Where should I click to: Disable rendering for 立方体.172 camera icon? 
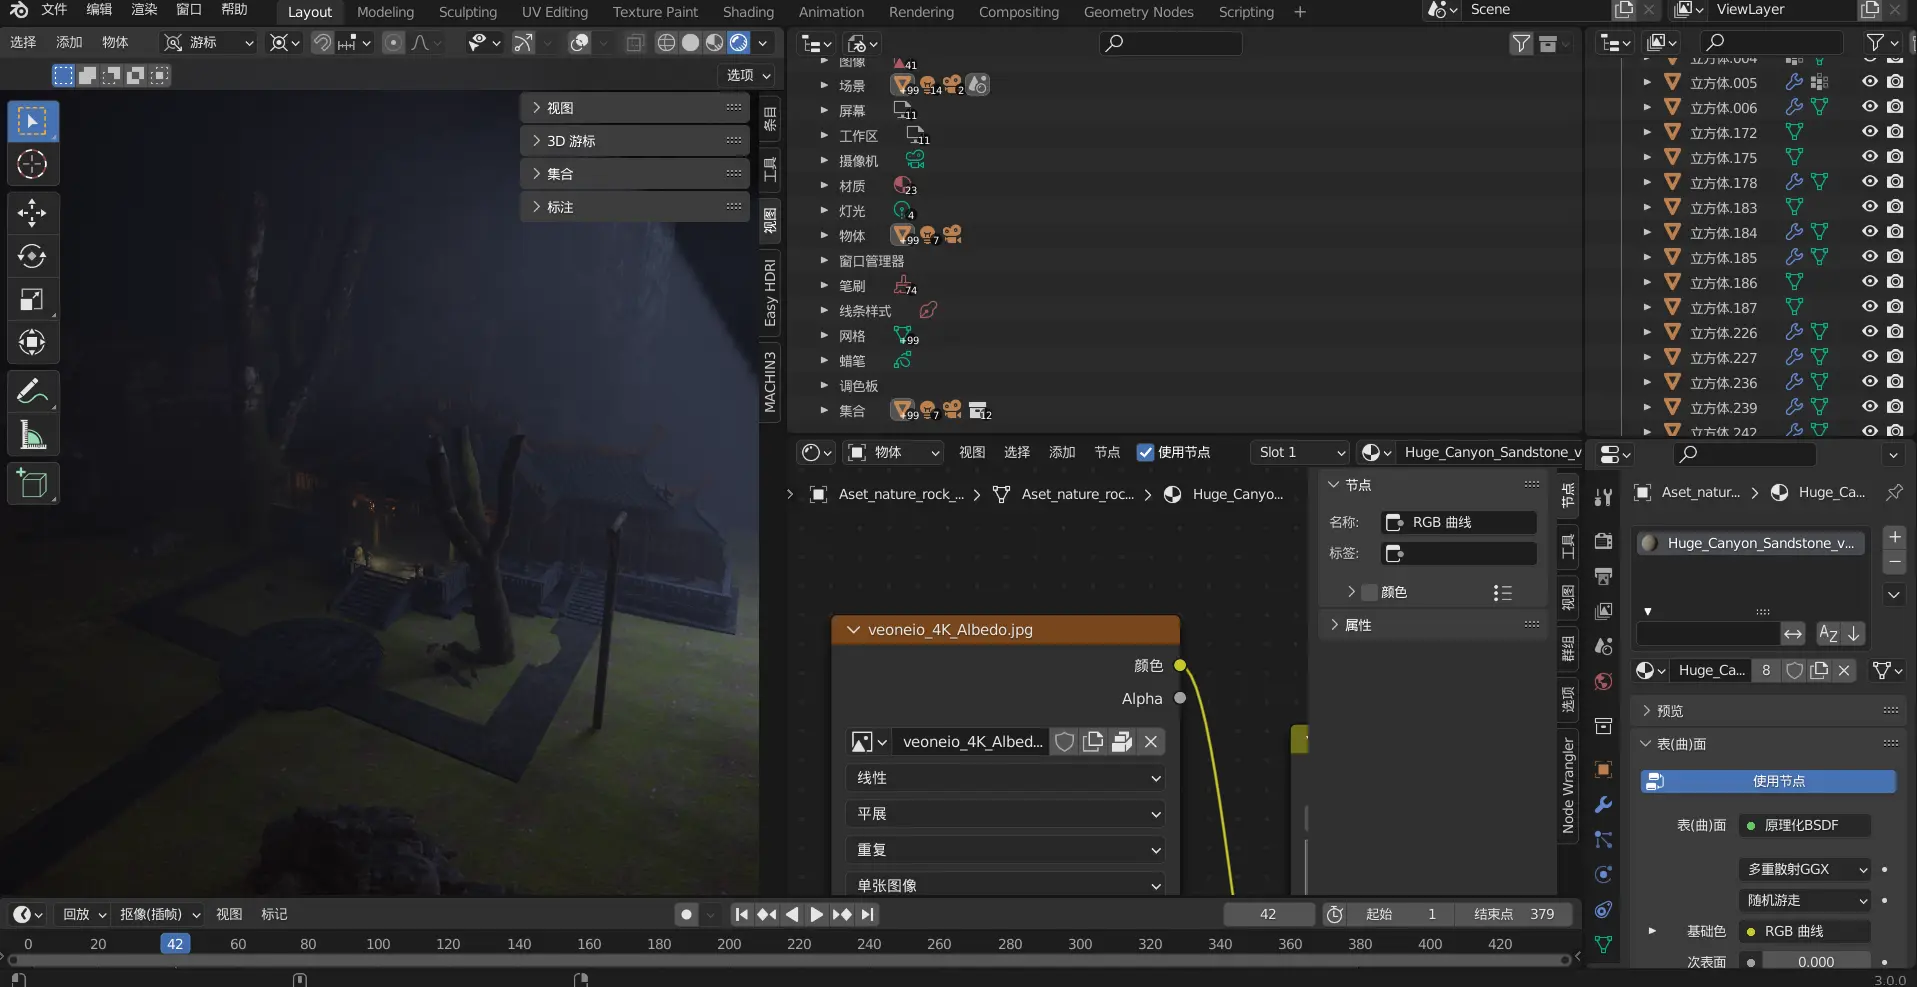point(1895,132)
